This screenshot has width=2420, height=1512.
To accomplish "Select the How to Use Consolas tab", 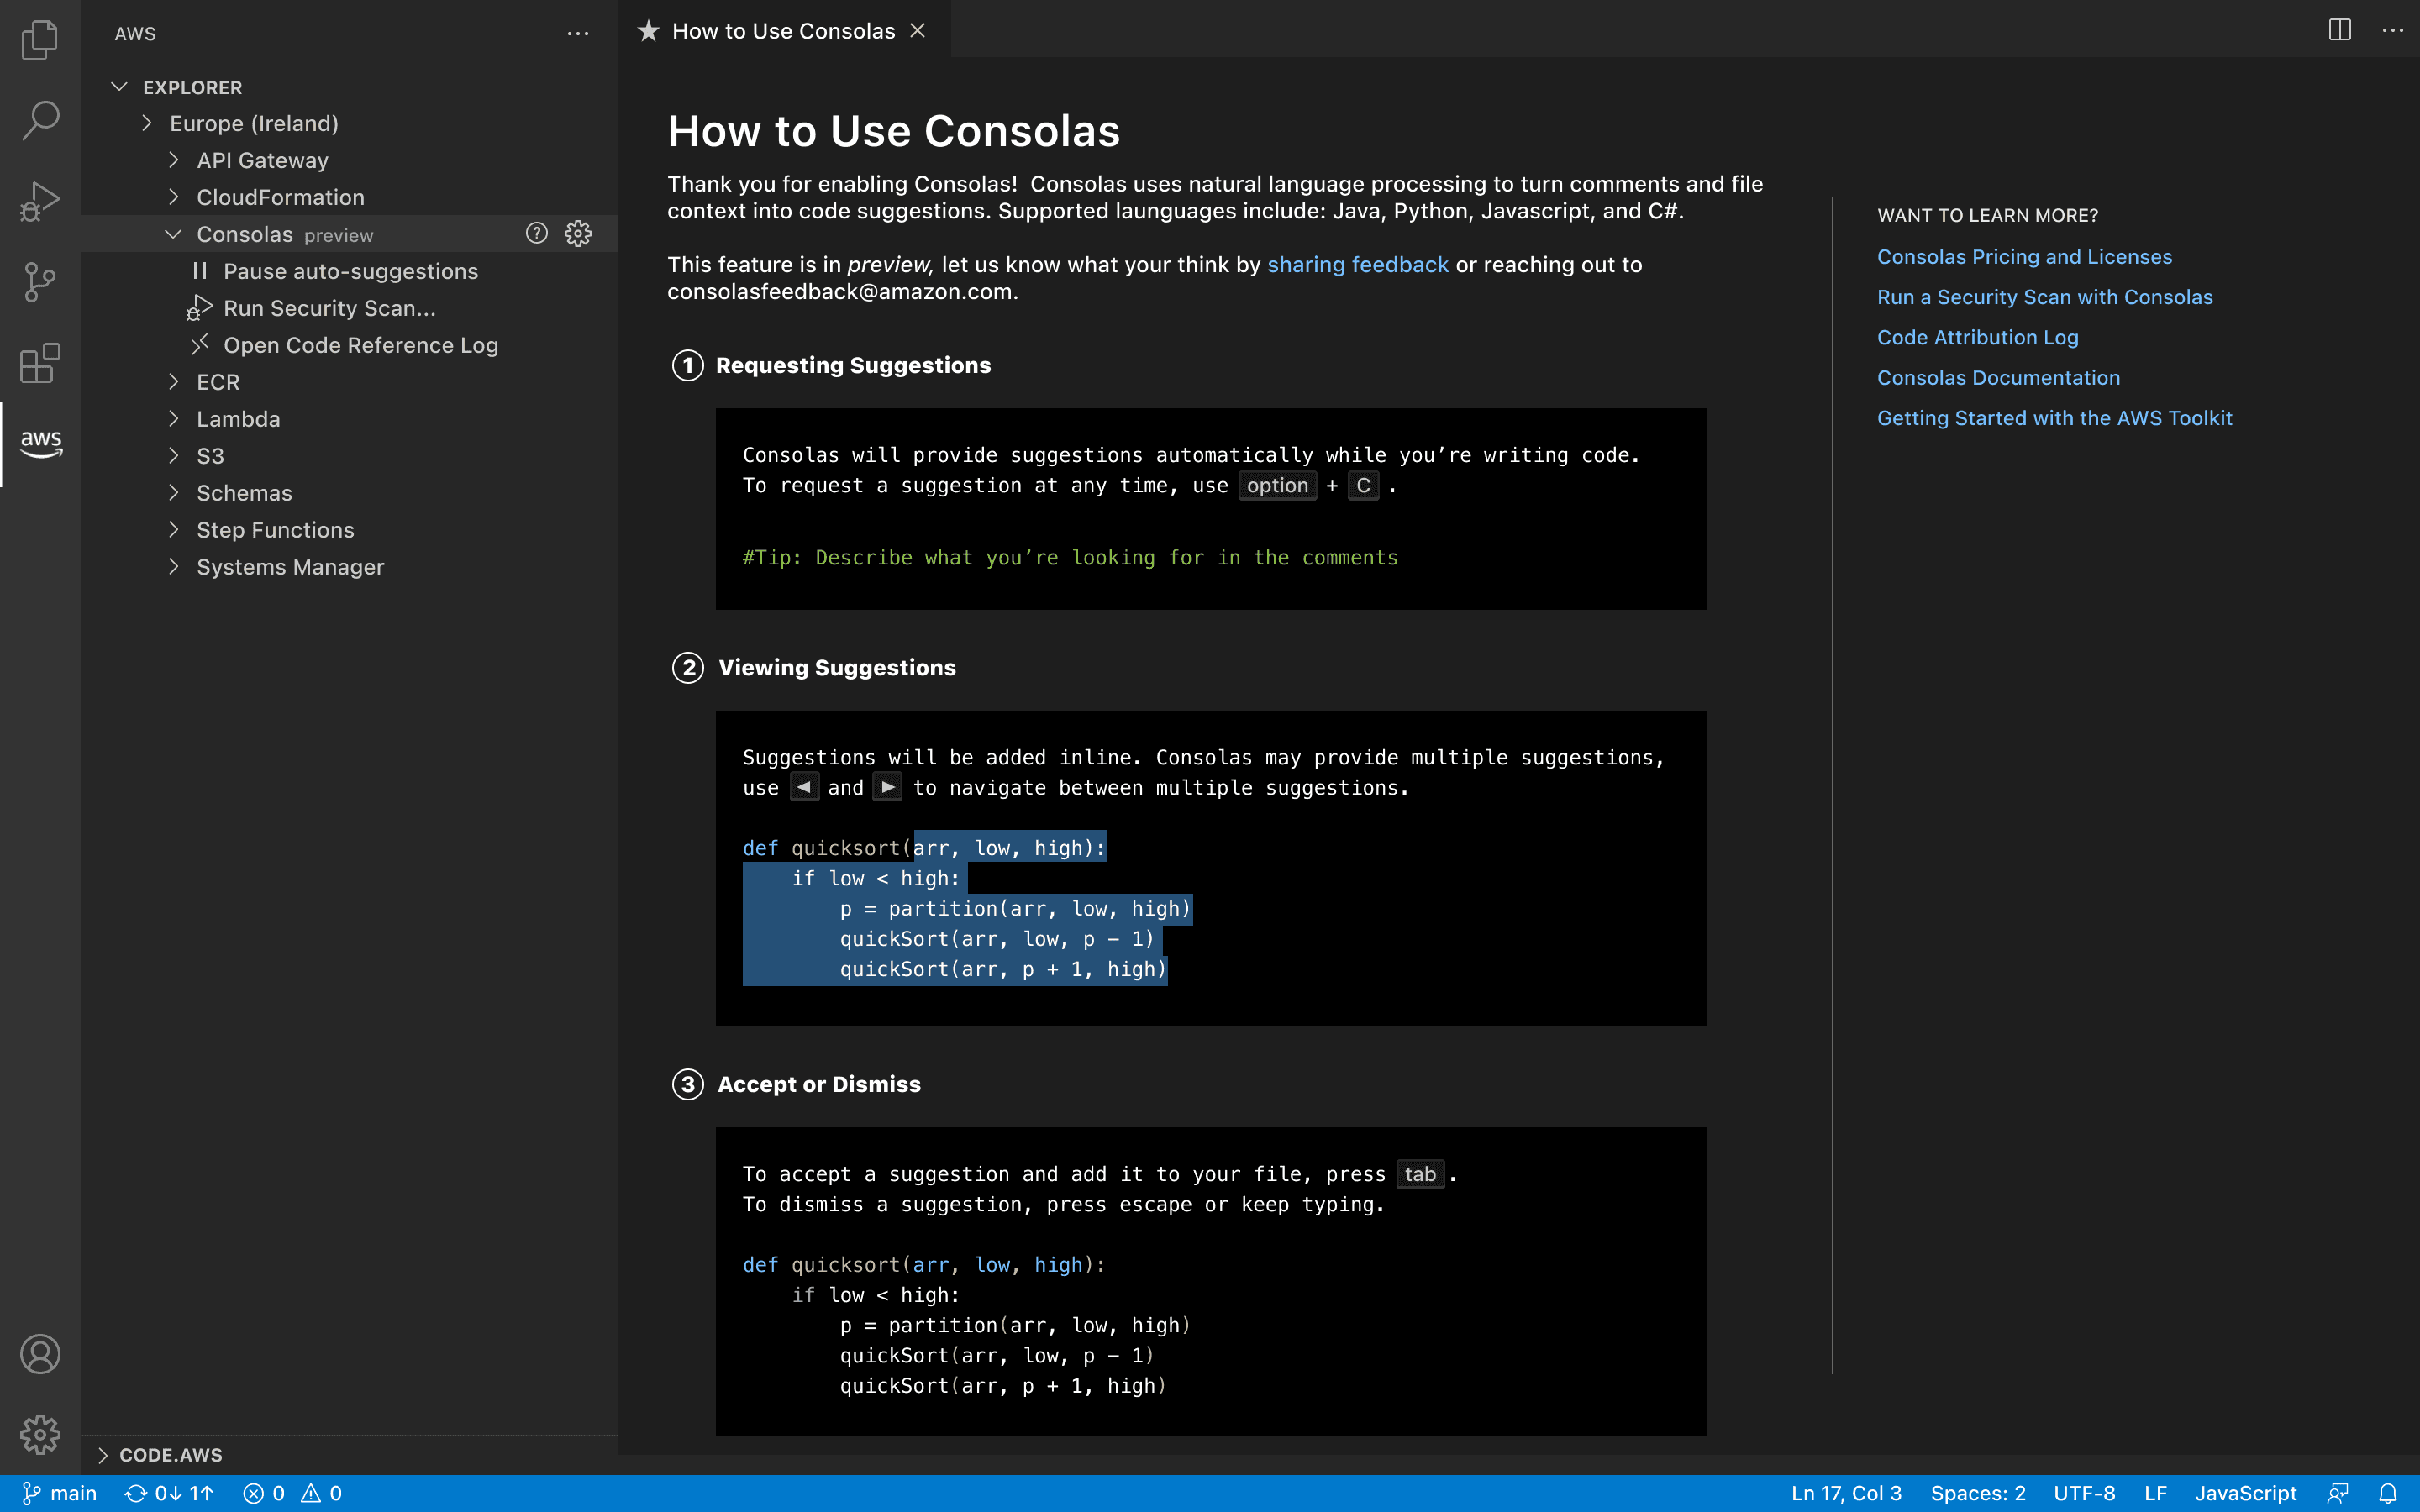I will point(783,31).
